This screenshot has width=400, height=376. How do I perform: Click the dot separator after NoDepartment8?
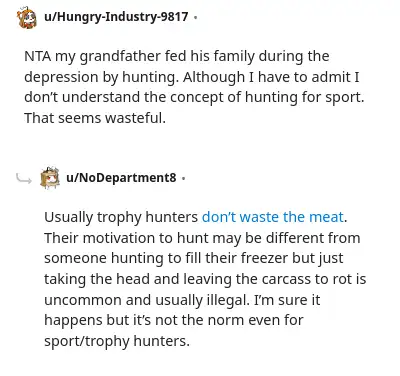tap(183, 178)
